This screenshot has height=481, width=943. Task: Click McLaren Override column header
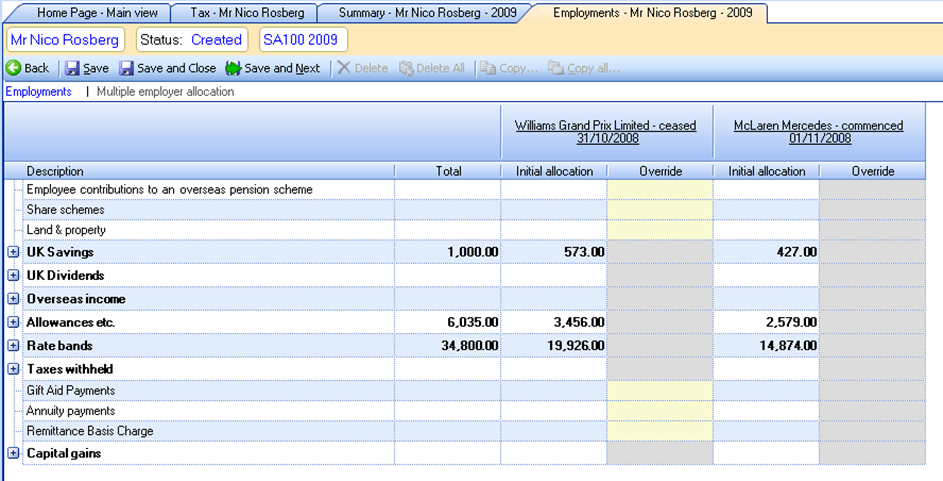(x=873, y=171)
